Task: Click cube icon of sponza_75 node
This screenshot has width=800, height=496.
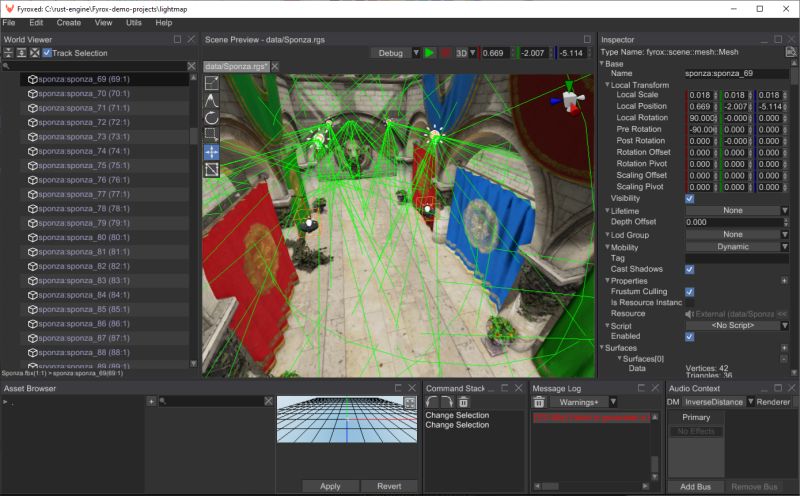Action: click(x=33, y=165)
